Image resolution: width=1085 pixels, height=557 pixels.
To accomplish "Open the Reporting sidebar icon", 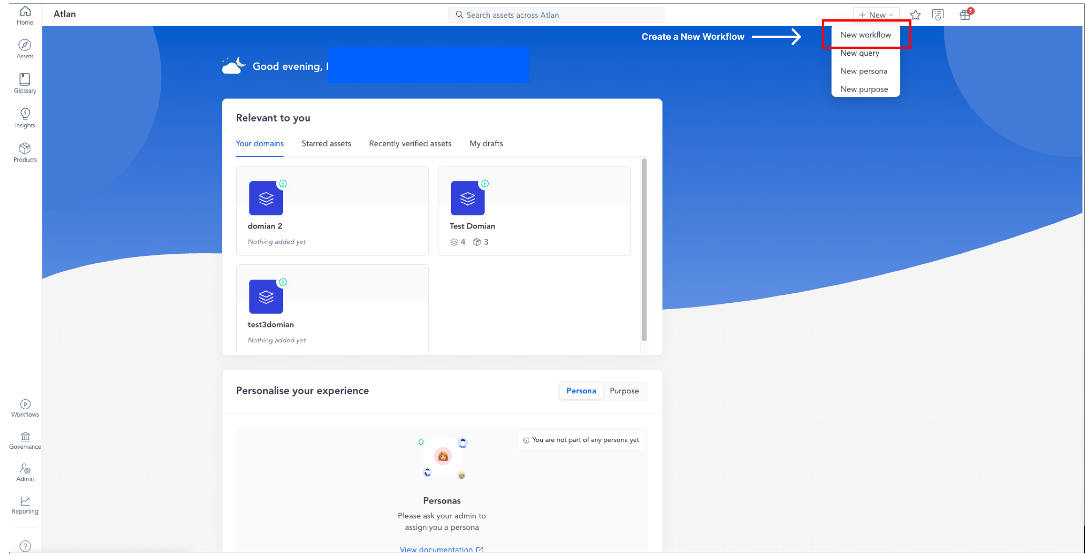I will point(25,504).
